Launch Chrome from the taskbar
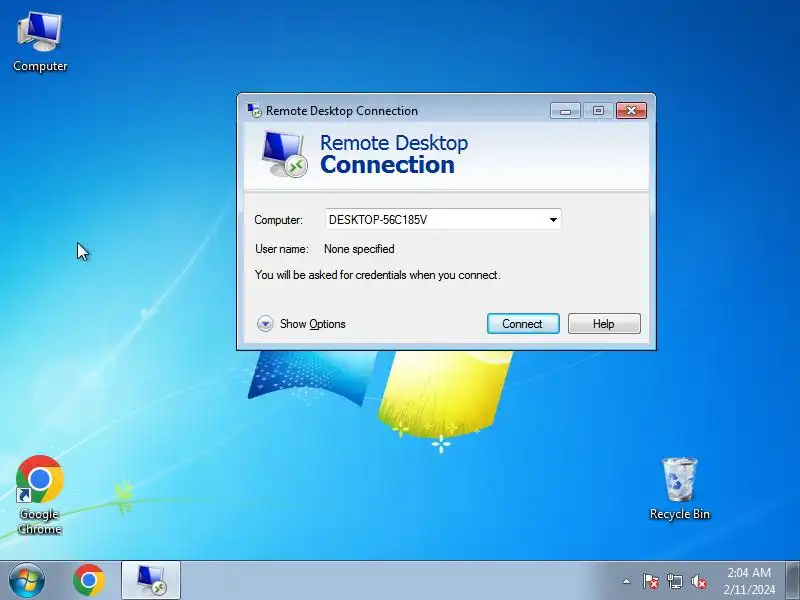800x600 pixels. [x=89, y=581]
